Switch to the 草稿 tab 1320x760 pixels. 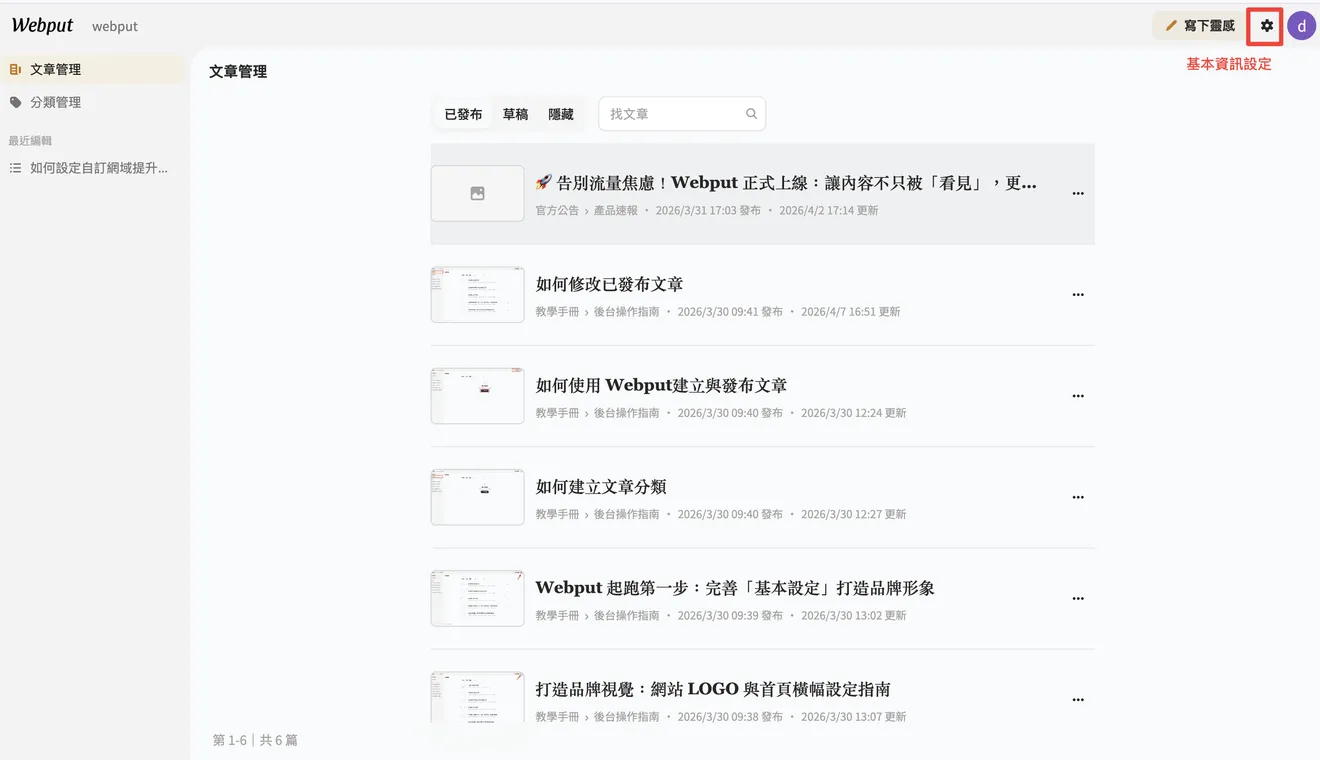click(x=515, y=114)
